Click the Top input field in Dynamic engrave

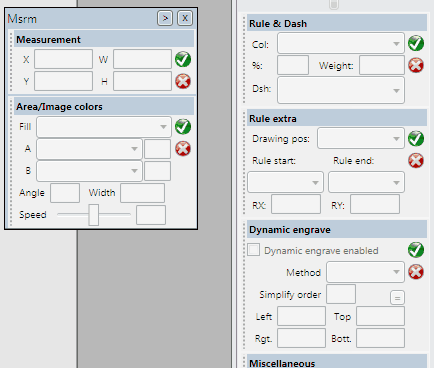tap(380, 316)
